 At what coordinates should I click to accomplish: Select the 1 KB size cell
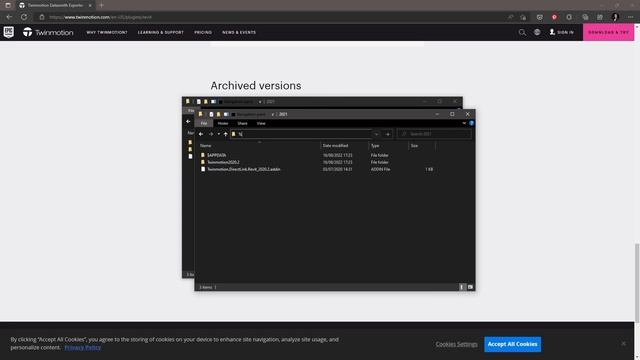[x=429, y=169]
